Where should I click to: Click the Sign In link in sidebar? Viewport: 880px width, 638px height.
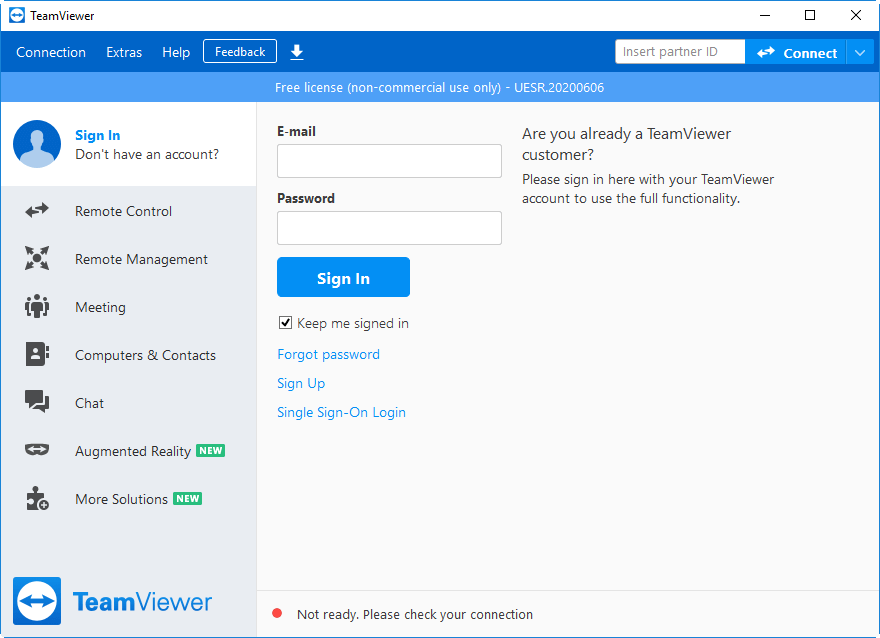98,135
